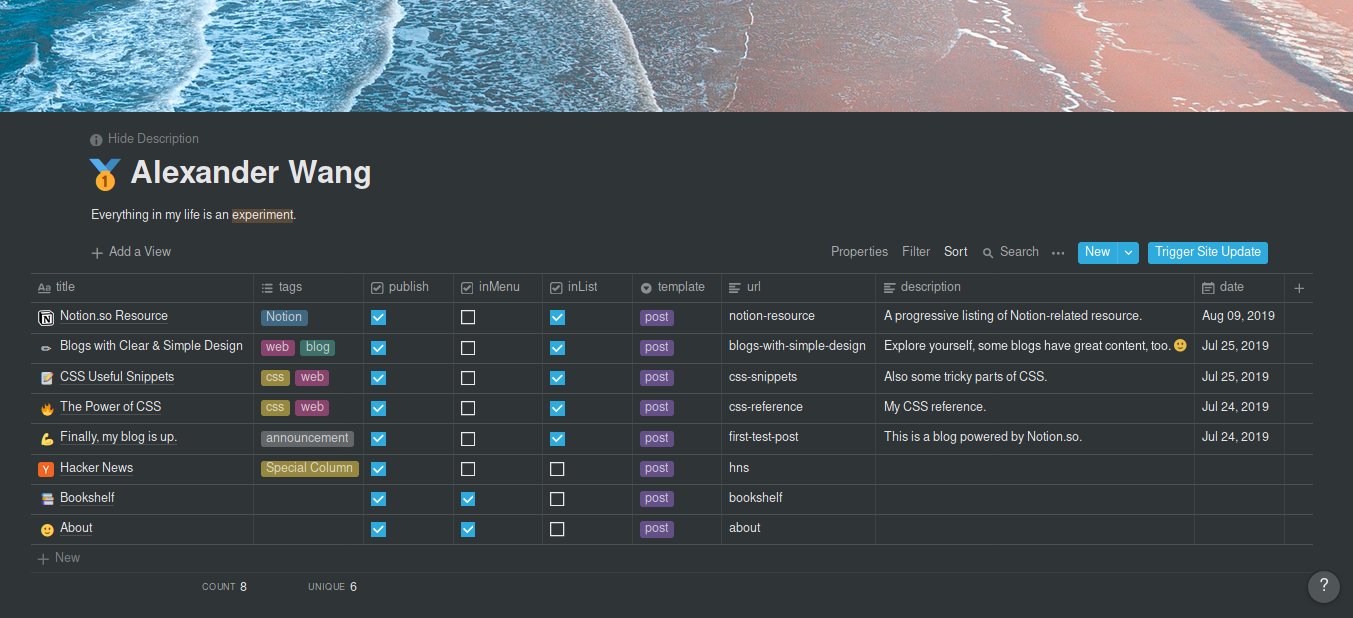Viewport: 1353px width, 618px height.
Task: Open the inMenu column header
Action: click(498, 287)
